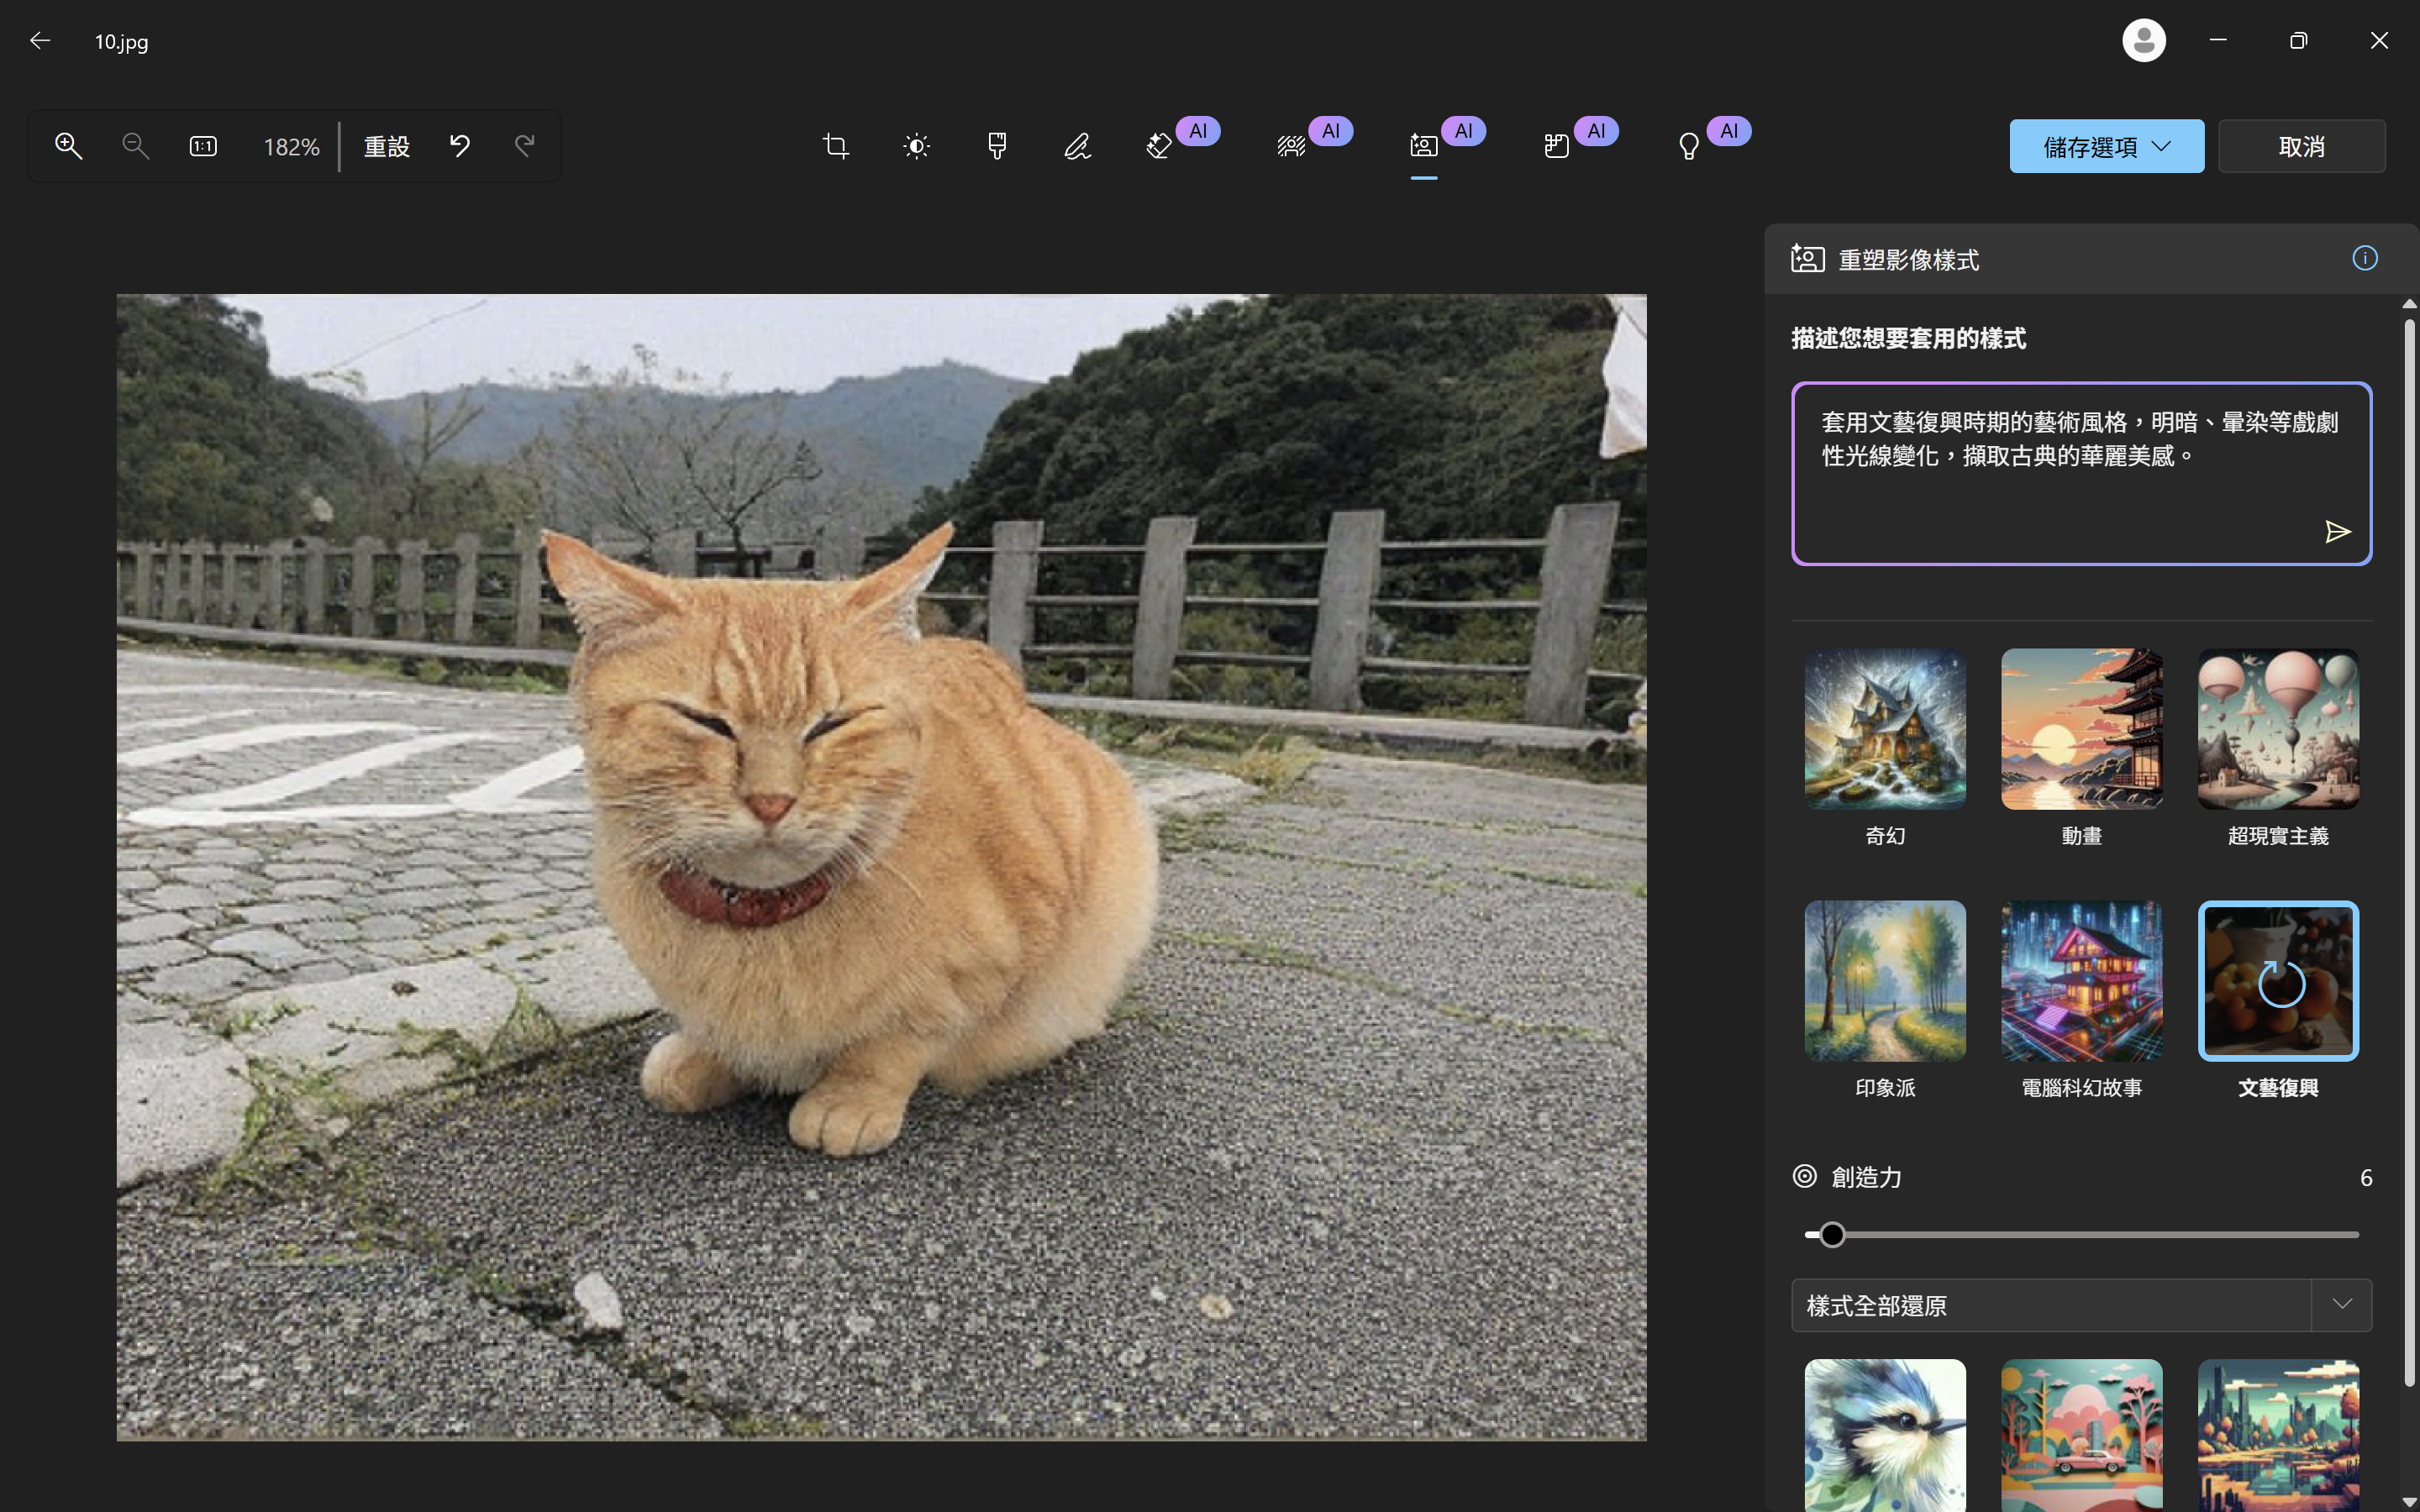Select the filter brush icon

996,147
